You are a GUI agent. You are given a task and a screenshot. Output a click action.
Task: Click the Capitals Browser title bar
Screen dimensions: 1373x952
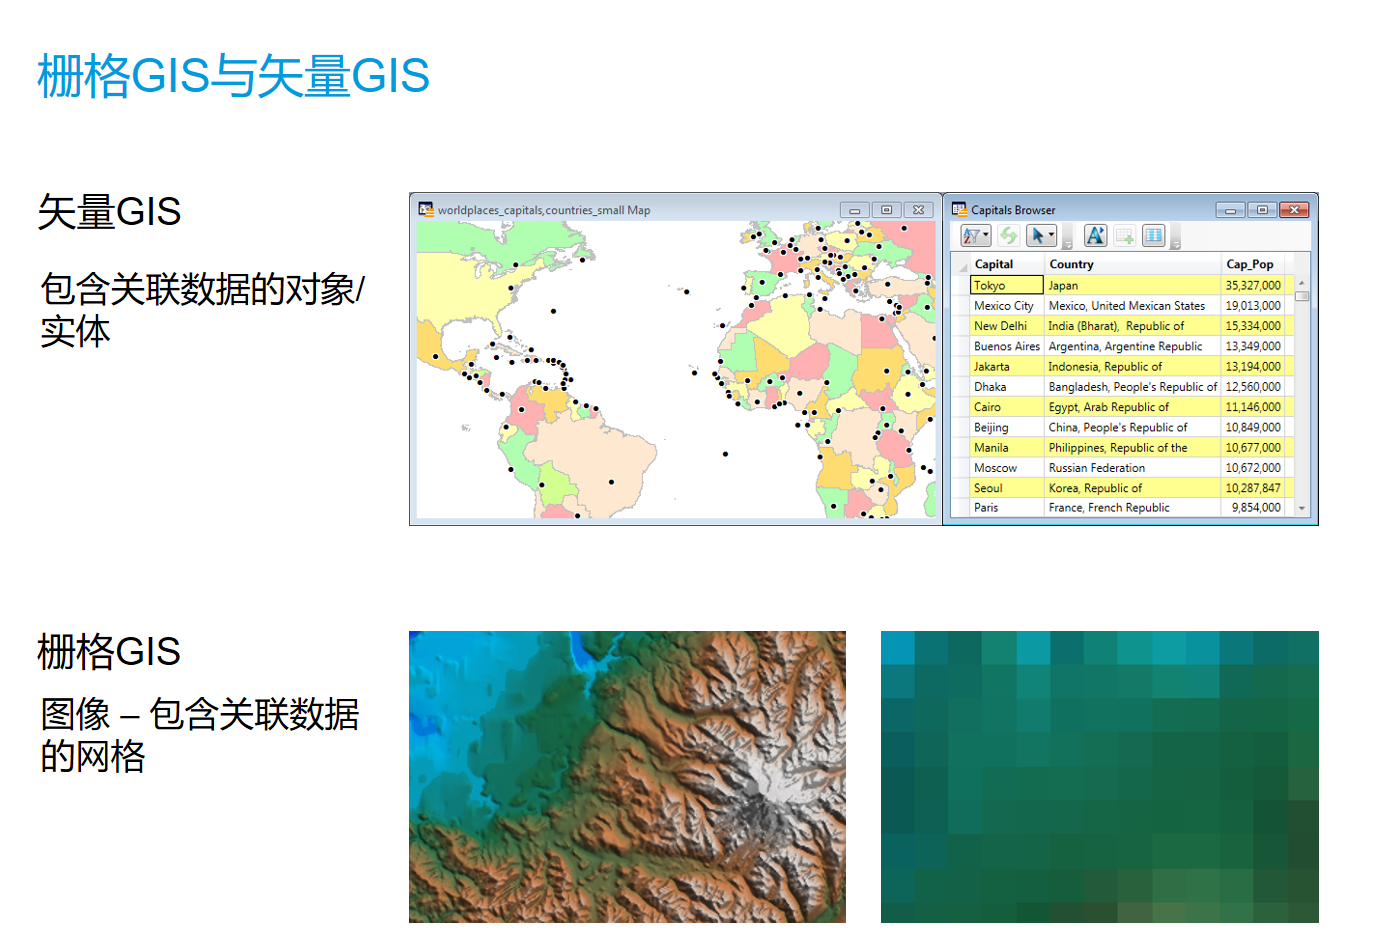[x=1130, y=209]
